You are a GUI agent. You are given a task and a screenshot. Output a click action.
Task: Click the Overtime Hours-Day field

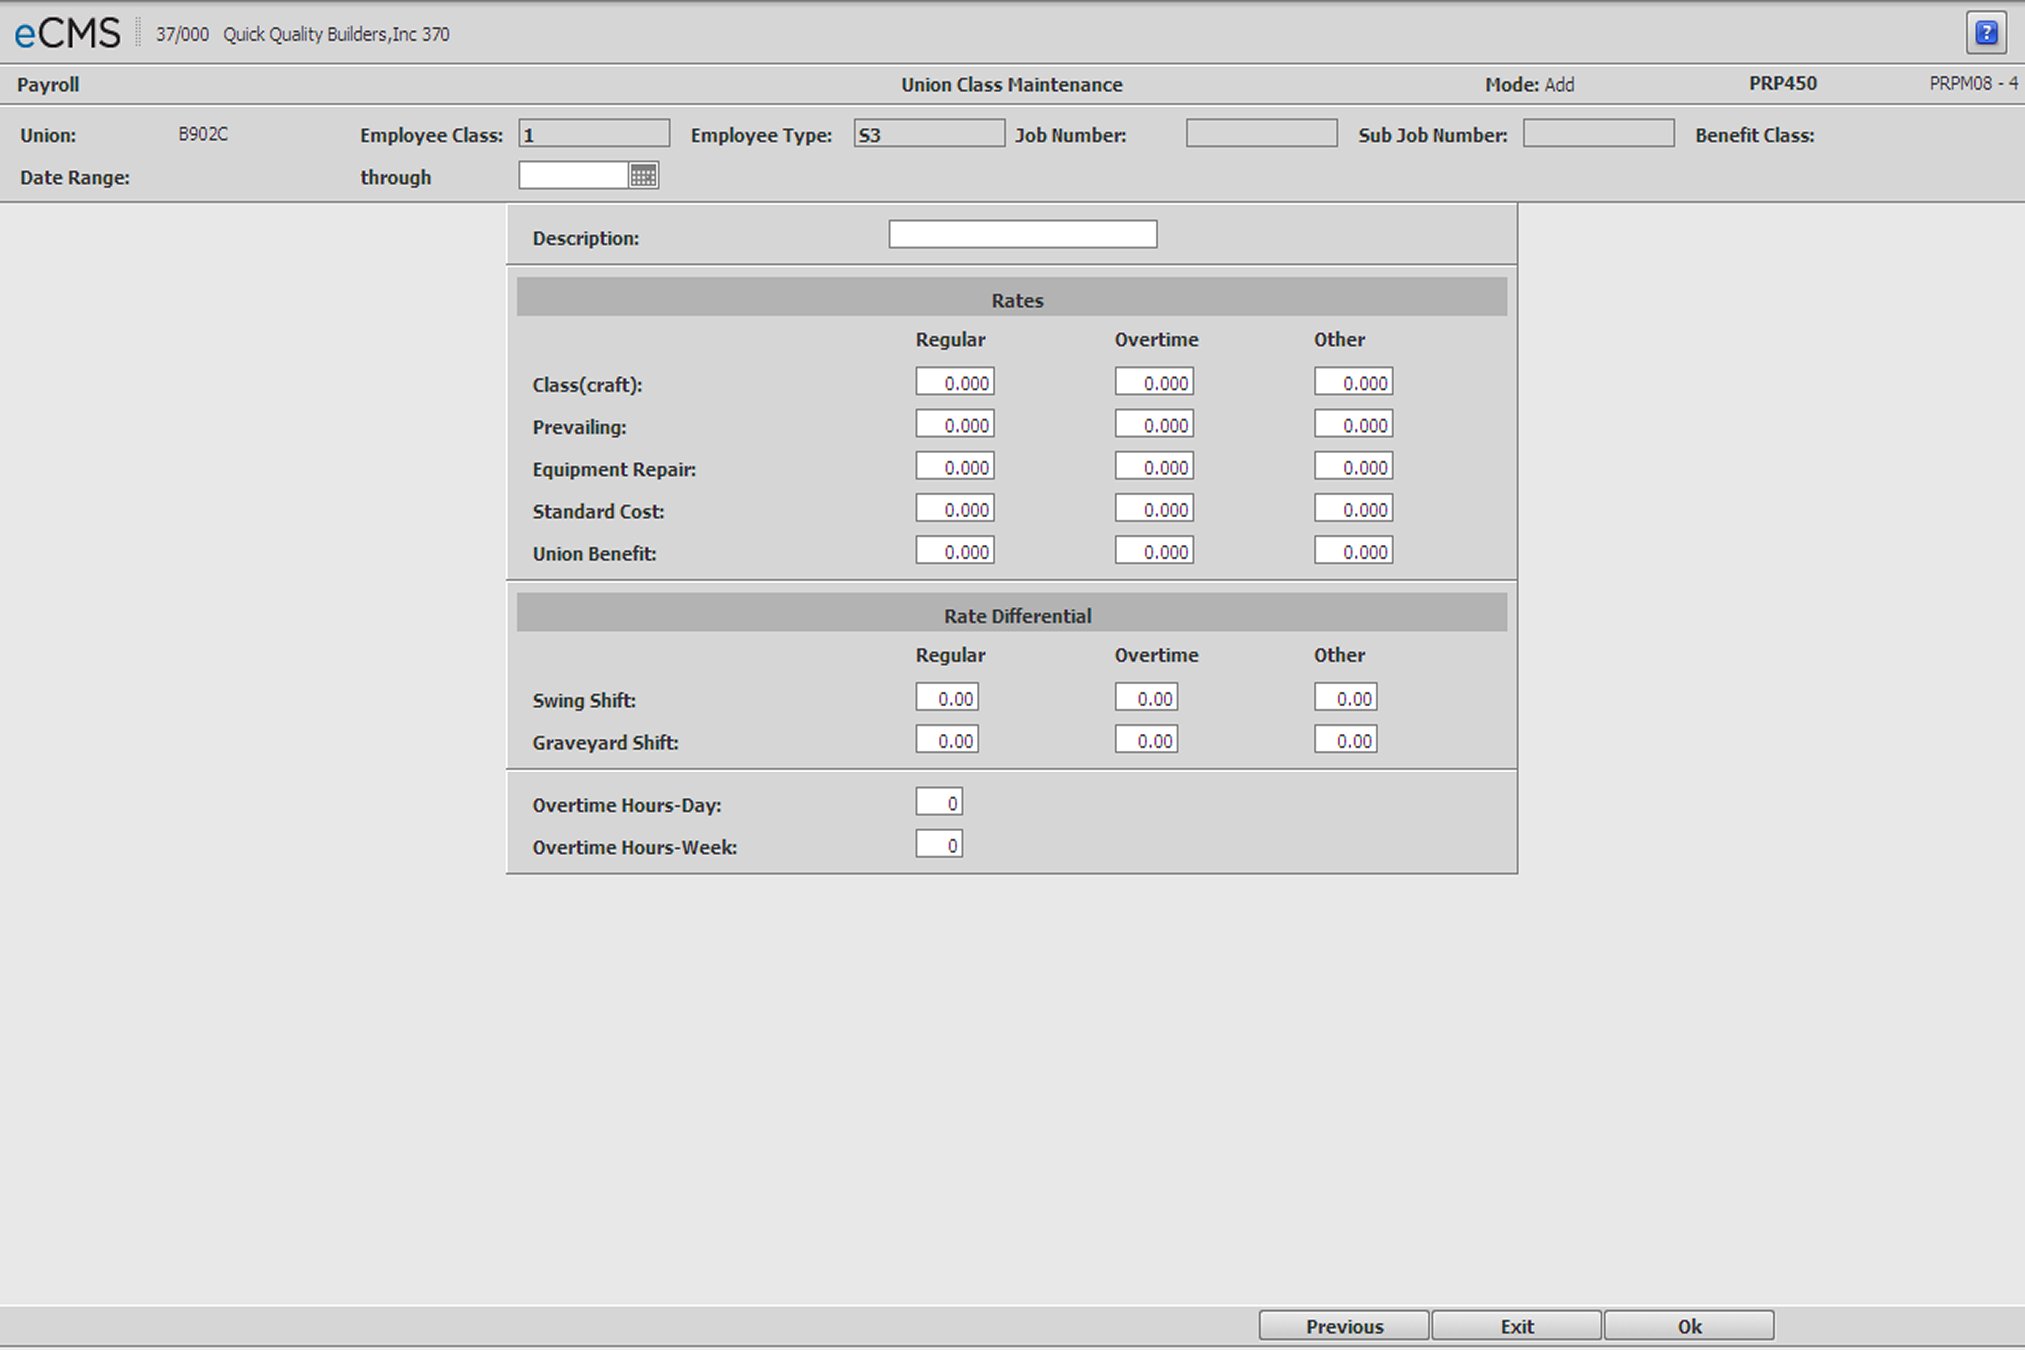pos(938,803)
